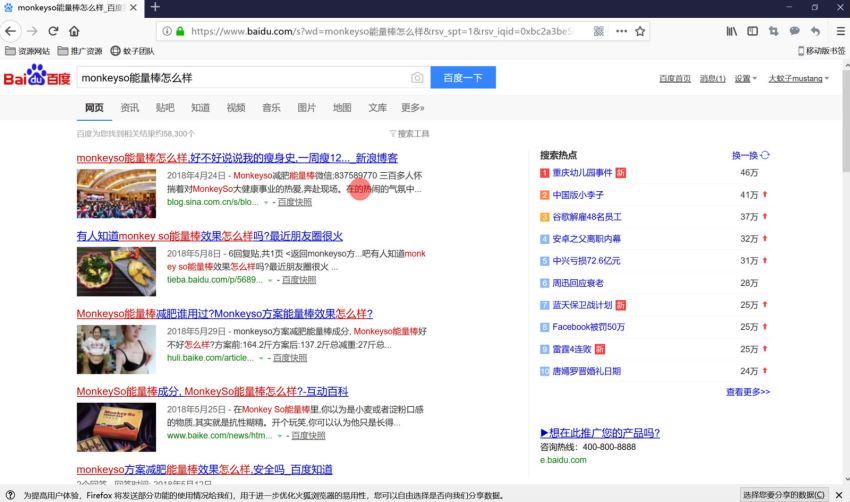Click the undo arrow toolbar icon
Viewport: 850px width, 502px height.
coord(815,31)
